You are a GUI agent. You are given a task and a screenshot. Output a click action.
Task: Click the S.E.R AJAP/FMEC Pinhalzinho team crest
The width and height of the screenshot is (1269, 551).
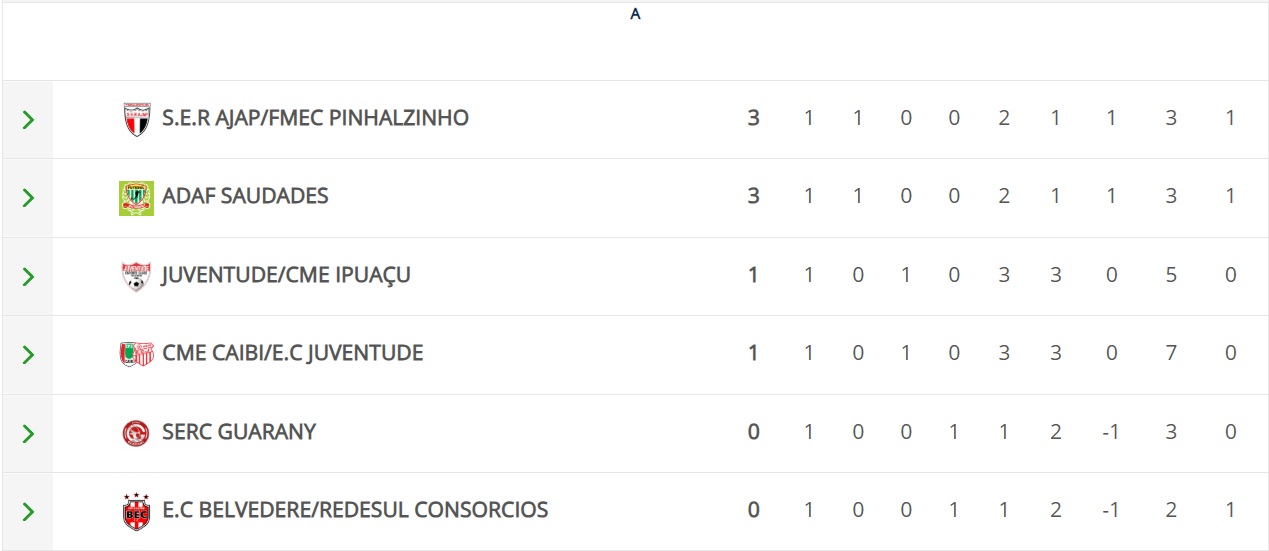click(x=136, y=119)
